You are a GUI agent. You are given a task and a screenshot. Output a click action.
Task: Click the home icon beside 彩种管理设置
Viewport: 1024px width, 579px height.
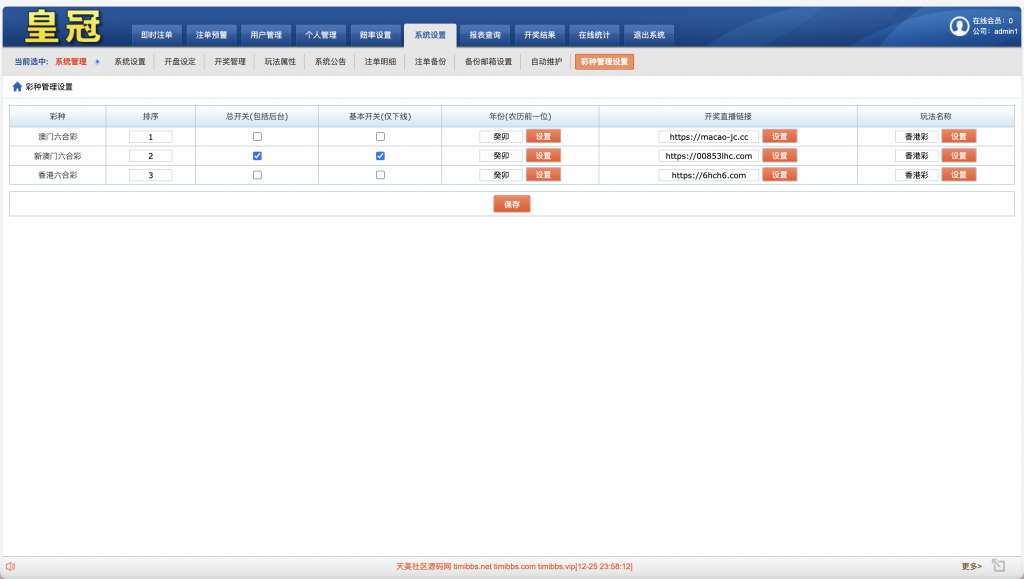click(17, 87)
